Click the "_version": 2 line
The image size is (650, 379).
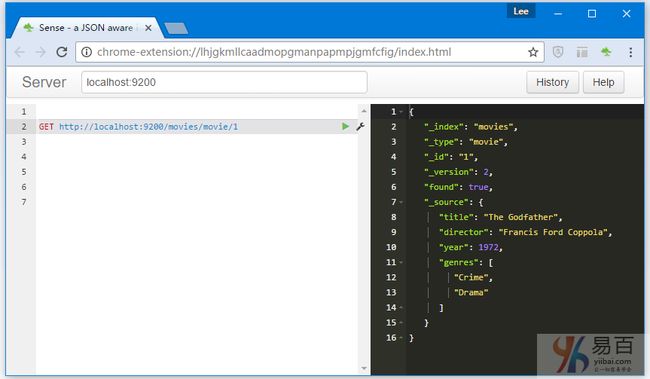(x=458, y=172)
